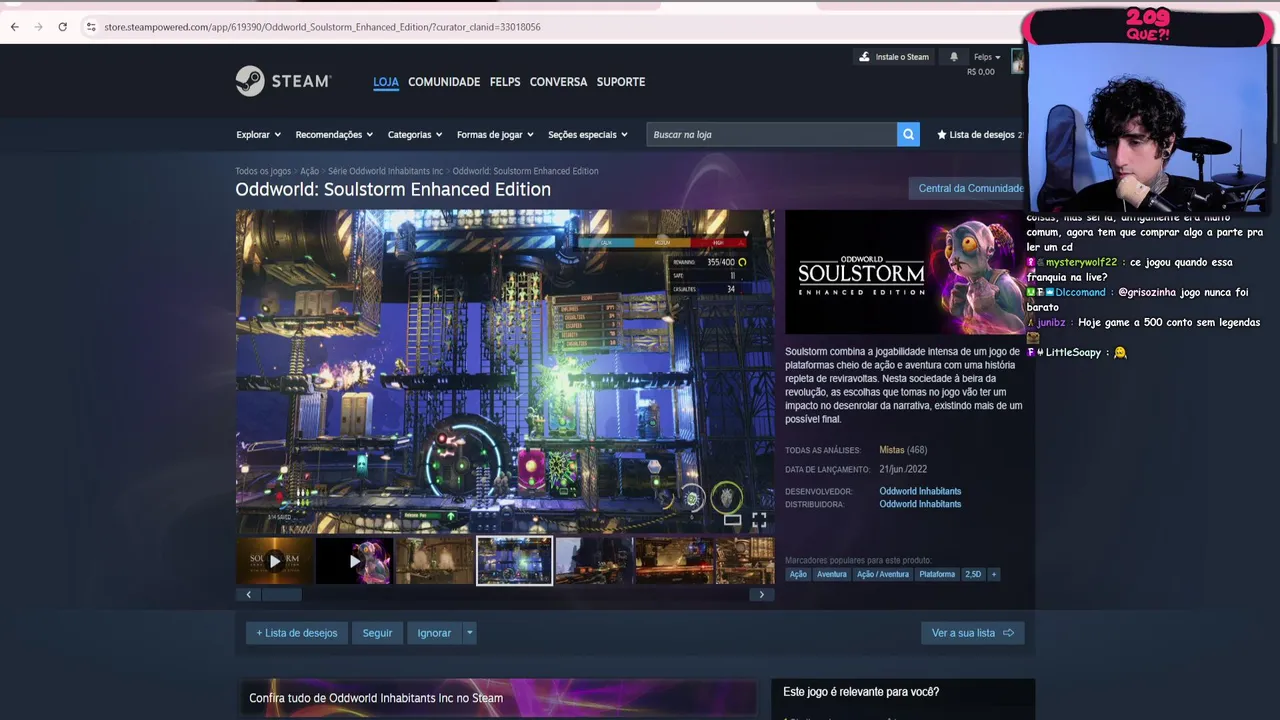This screenshot has height=720, width=1280.
Task: Click the Ação breadcrumb link
Action: [310, 171]
